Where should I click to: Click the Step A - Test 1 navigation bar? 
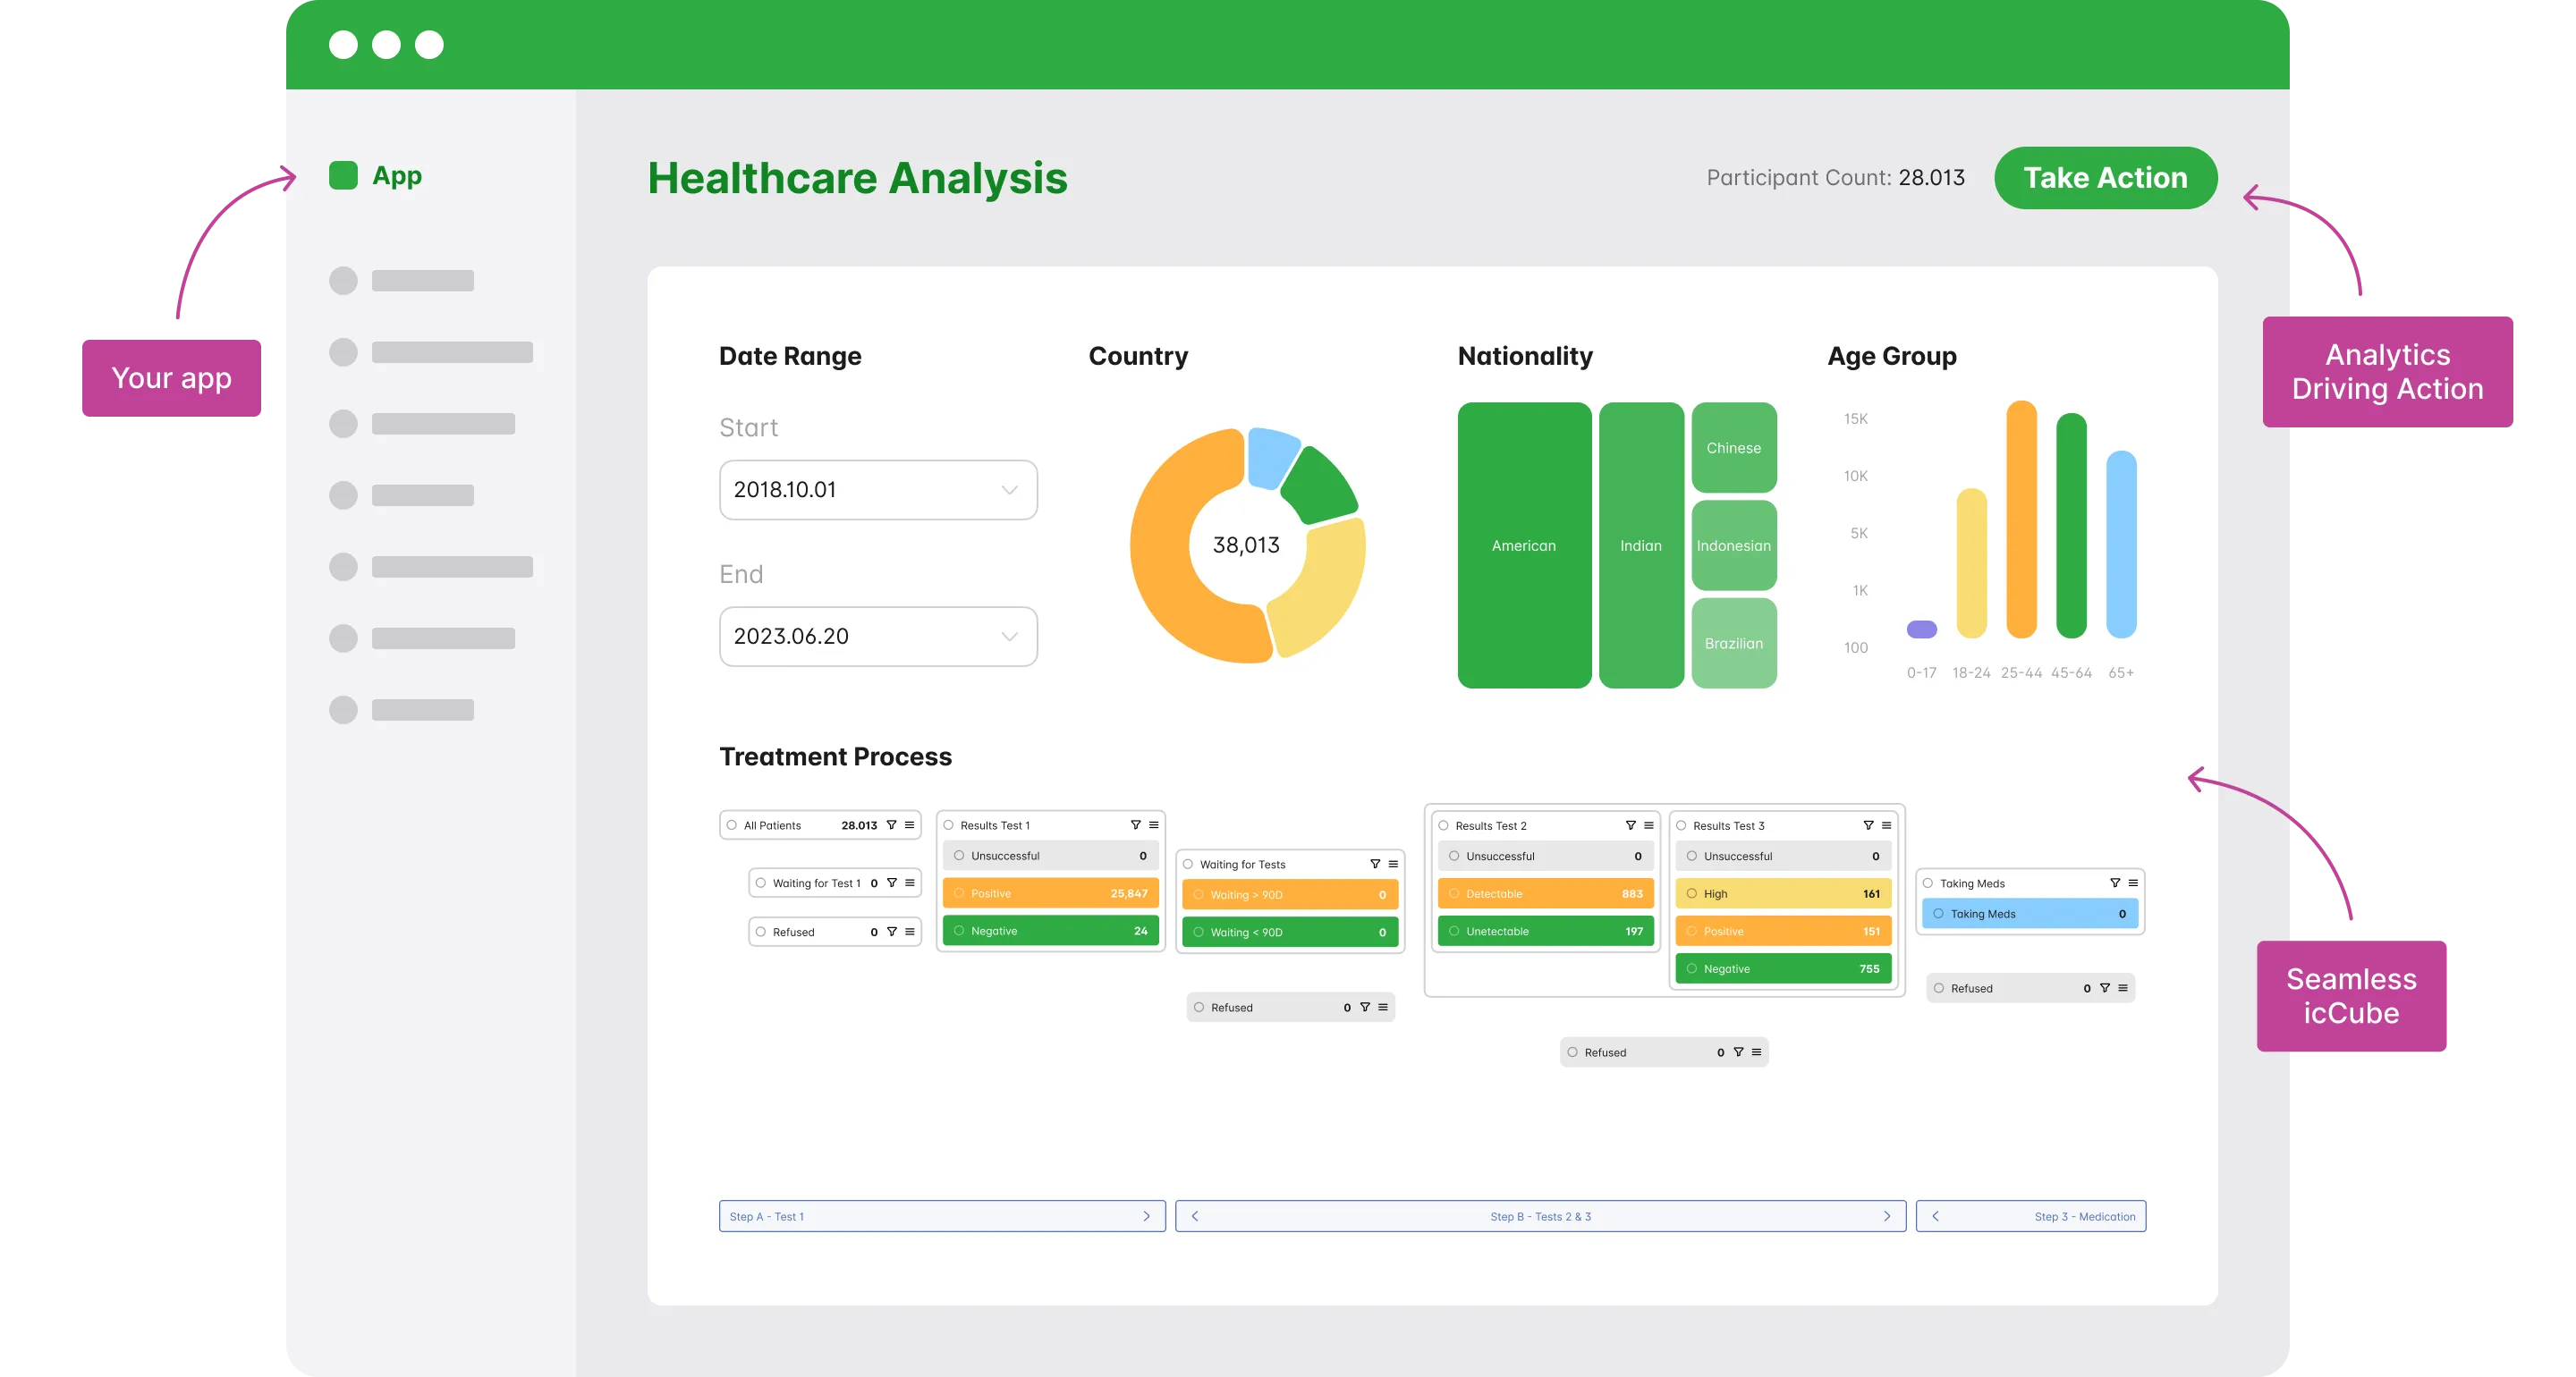pos(940,1216)
